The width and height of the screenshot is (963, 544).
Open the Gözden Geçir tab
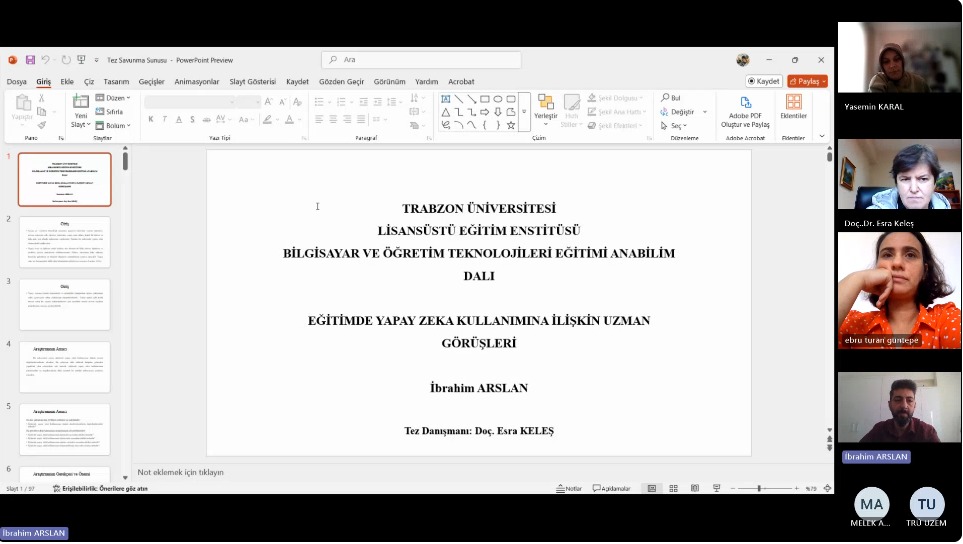tap(341, 82)
